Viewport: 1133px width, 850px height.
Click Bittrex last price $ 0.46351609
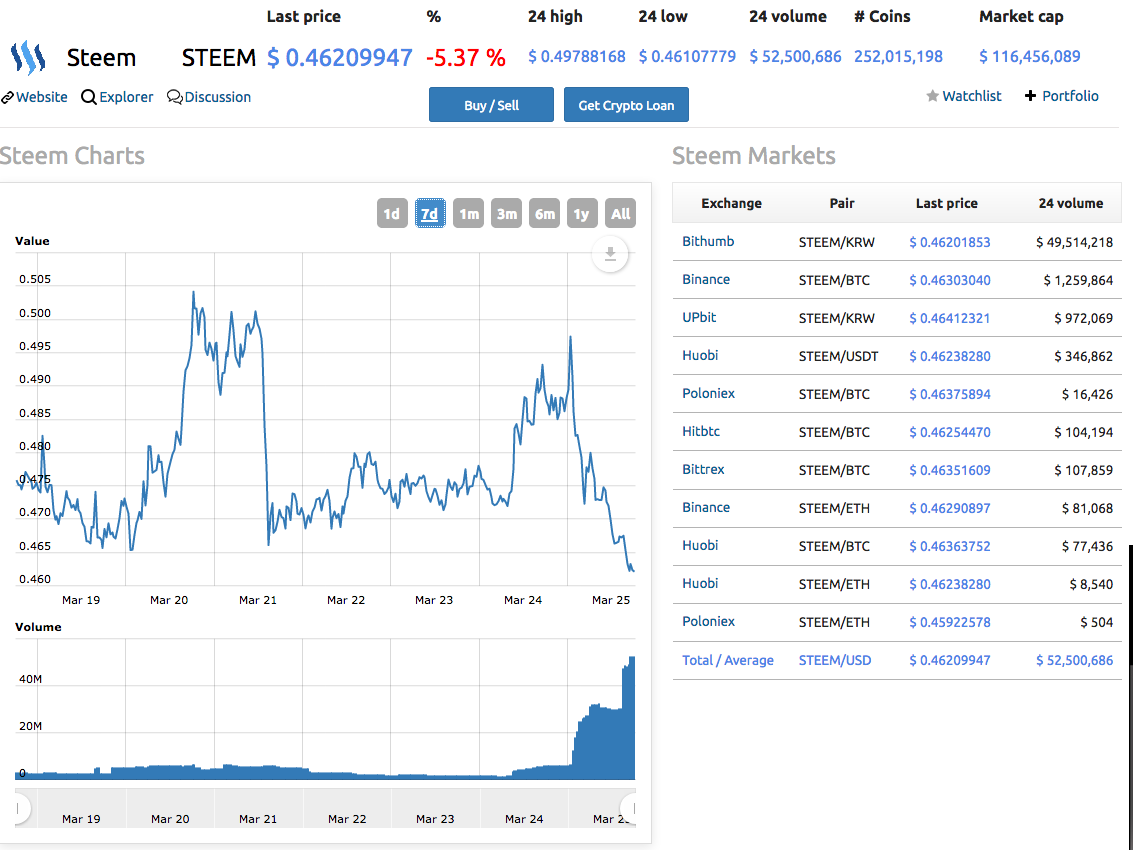949,470
